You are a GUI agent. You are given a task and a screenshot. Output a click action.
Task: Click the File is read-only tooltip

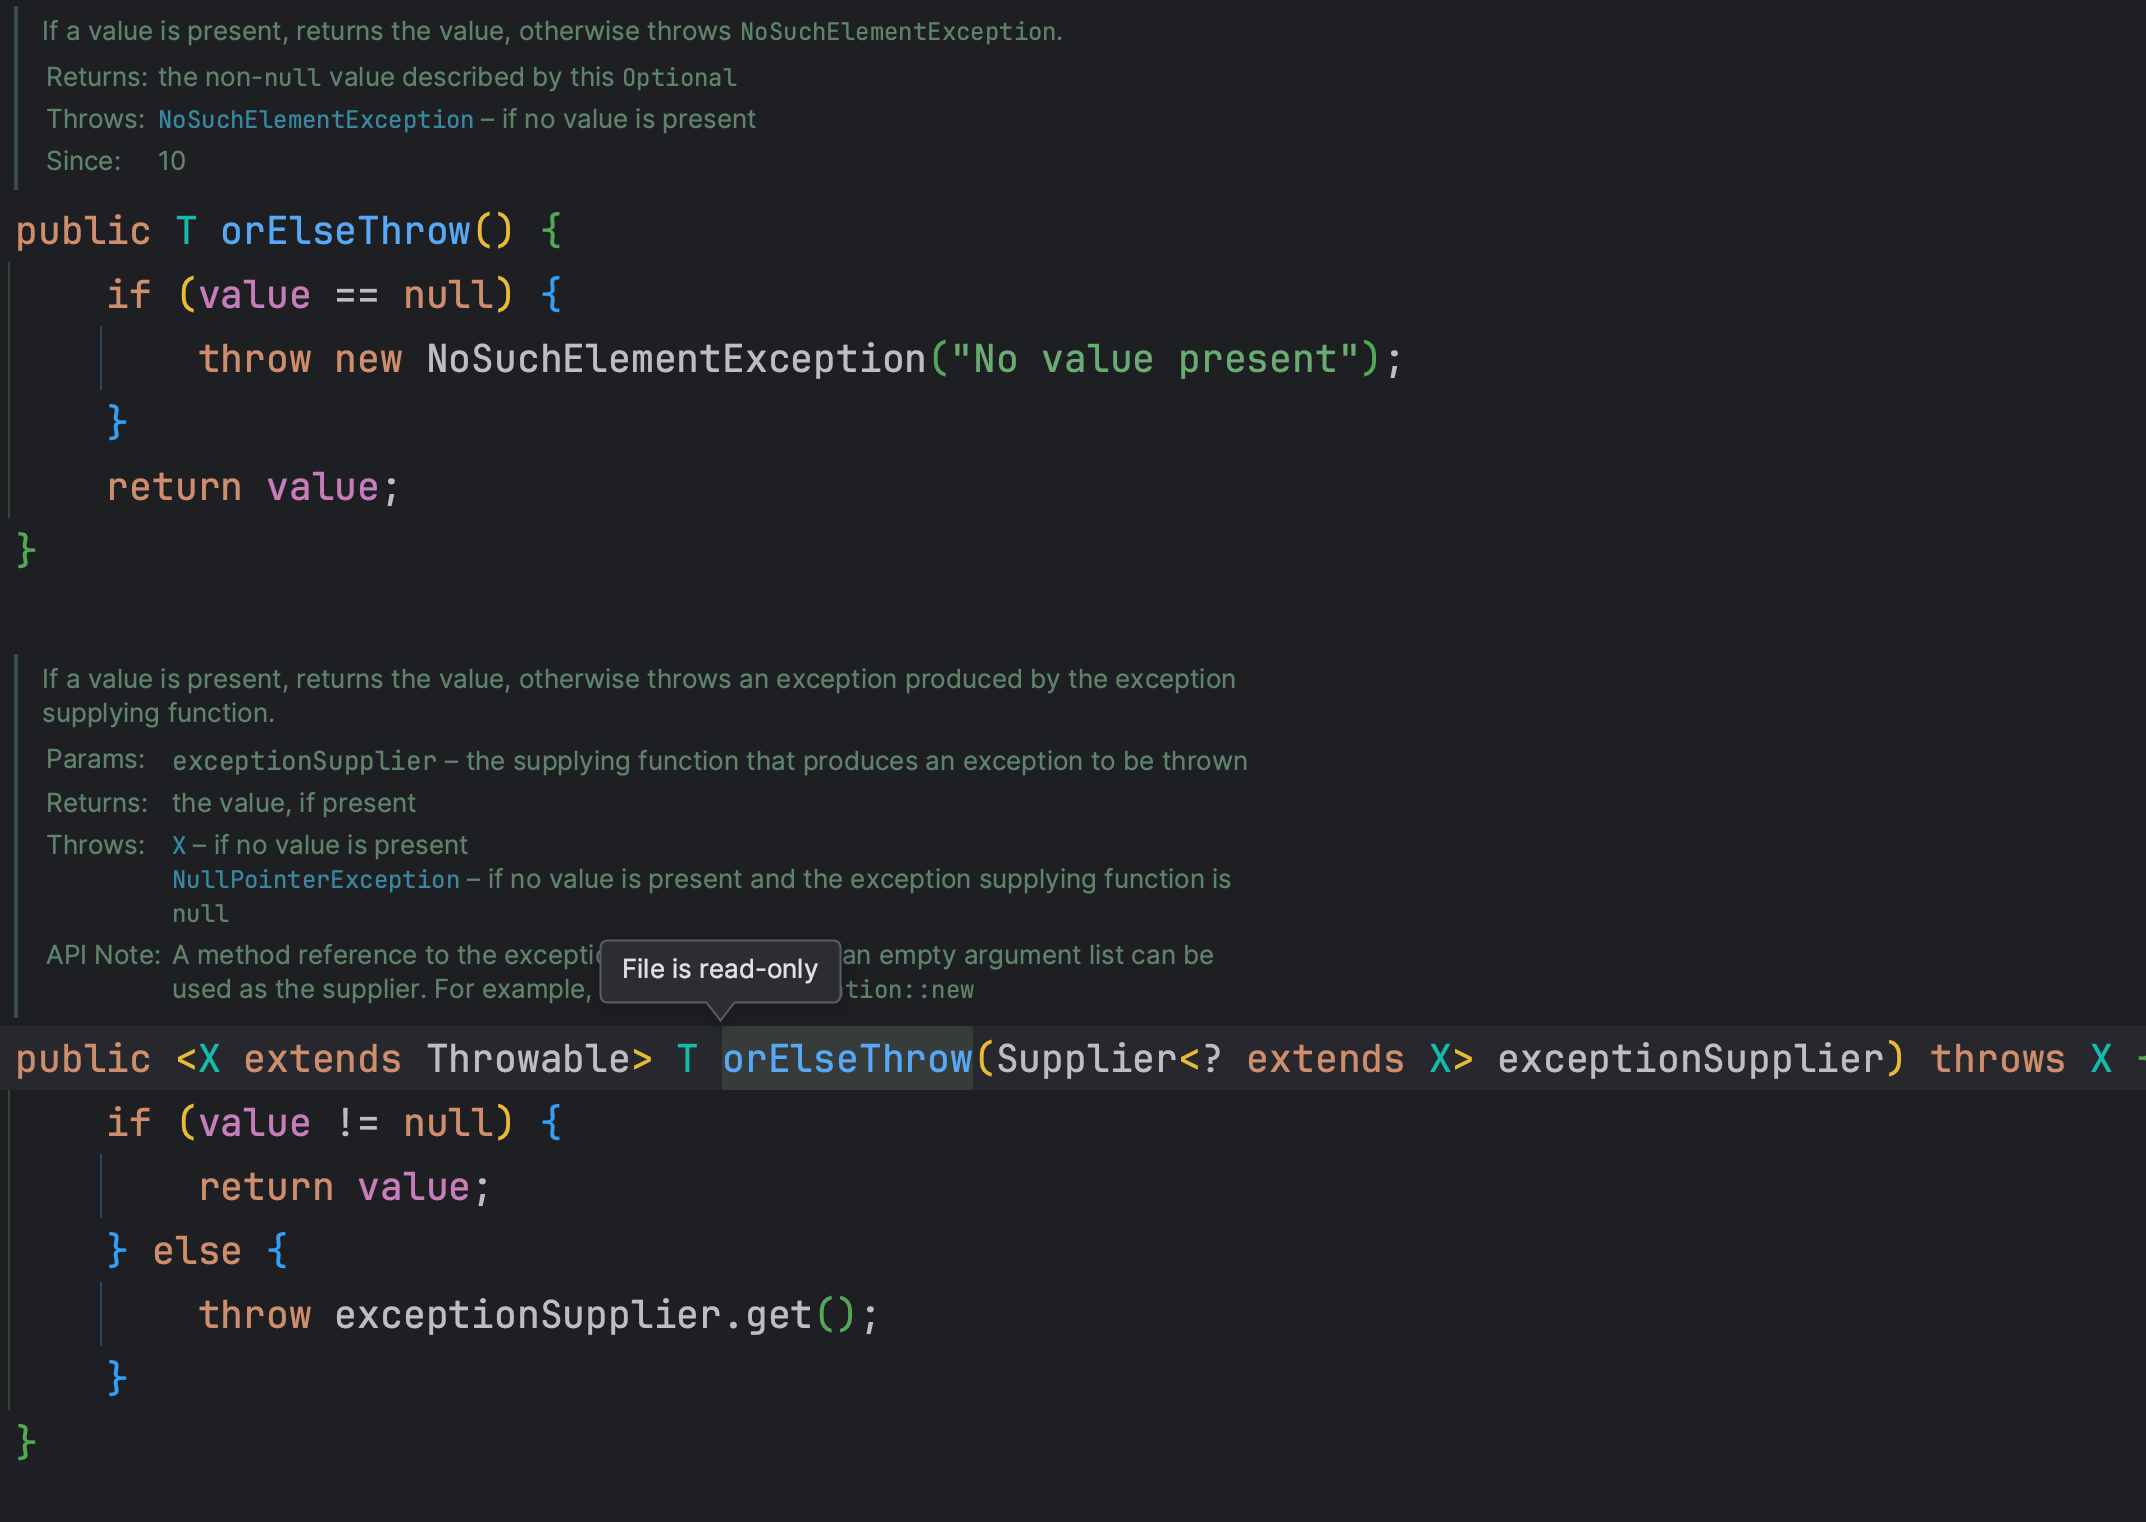[x=719, y=969]
